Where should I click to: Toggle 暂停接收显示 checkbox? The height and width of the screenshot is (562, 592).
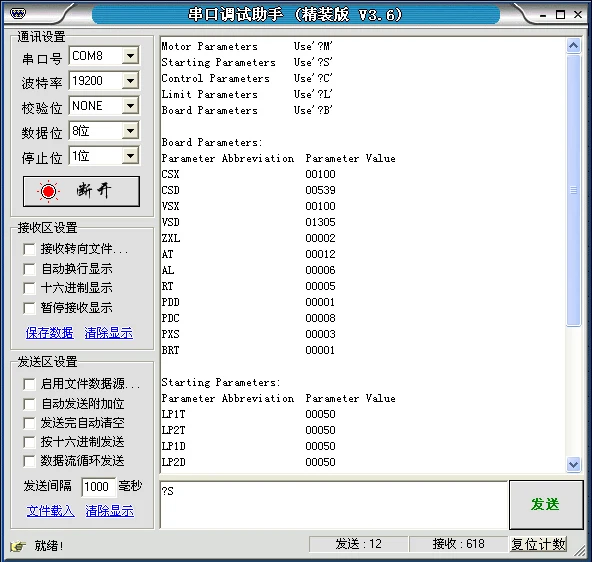pos(29,308)
